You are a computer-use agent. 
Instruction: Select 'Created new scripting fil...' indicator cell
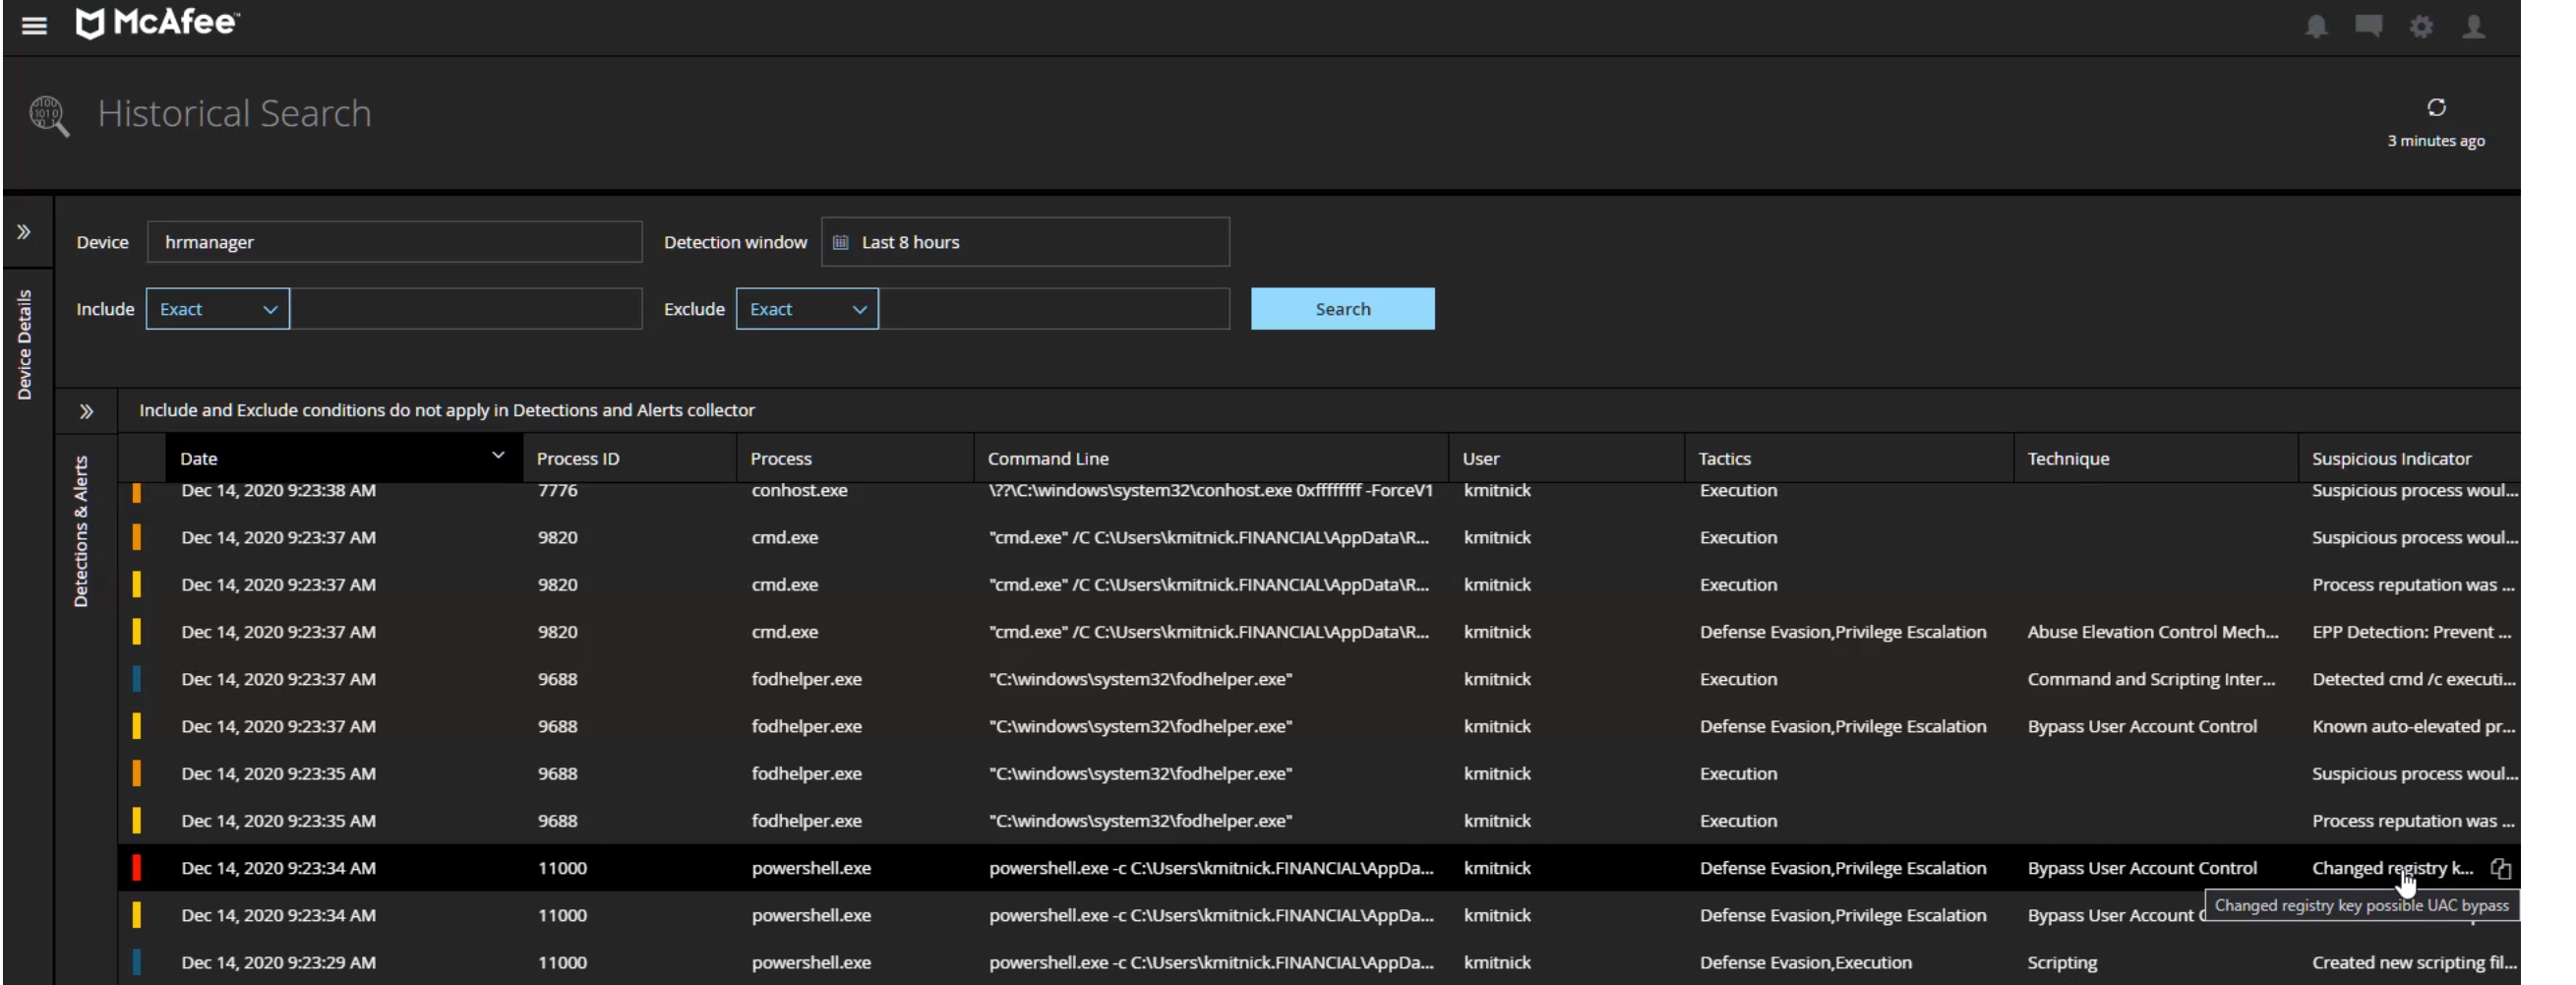pos(2414,962)
